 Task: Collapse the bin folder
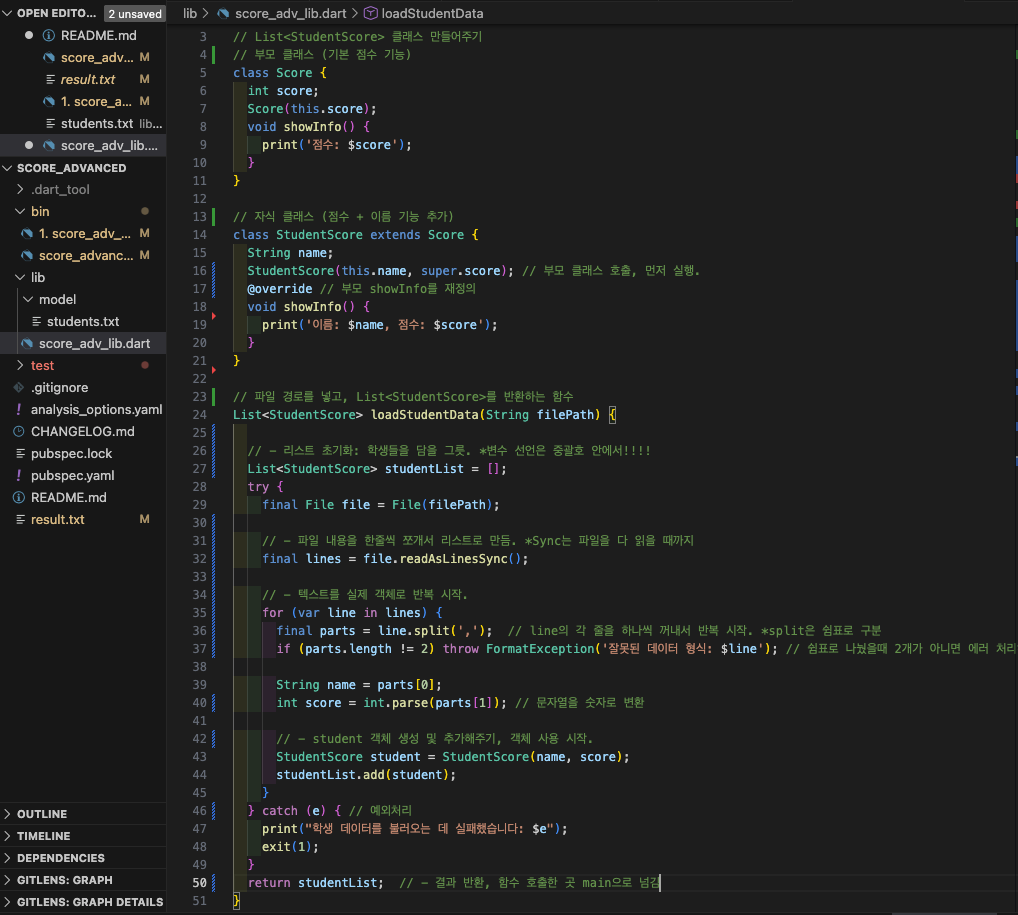[x=20, y=211]
